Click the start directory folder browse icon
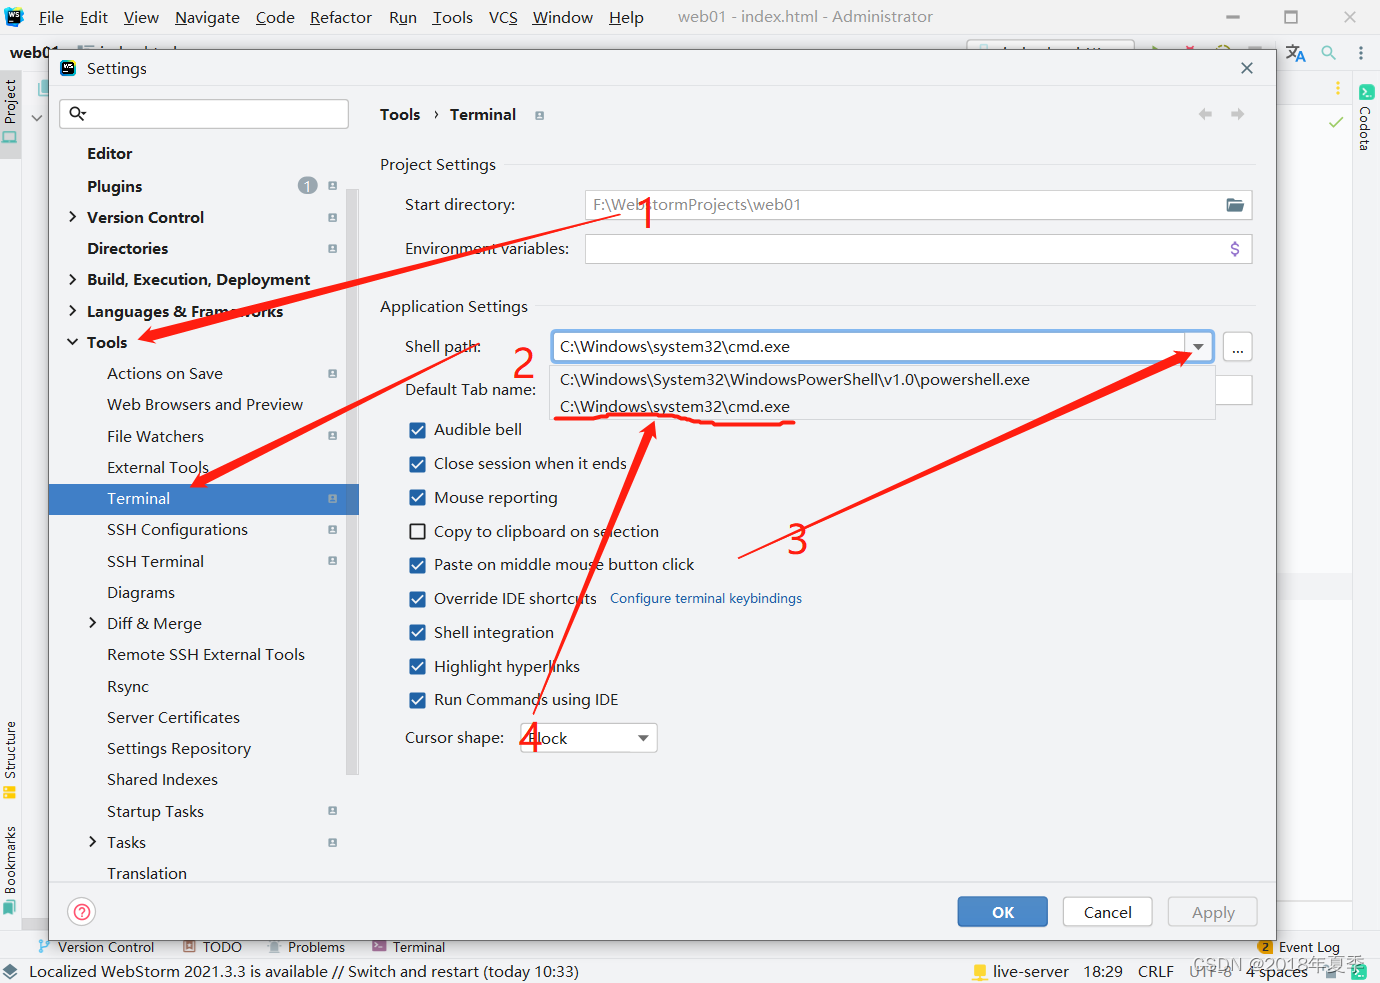Screen dimensions: 1380x983 [1235, 205]
